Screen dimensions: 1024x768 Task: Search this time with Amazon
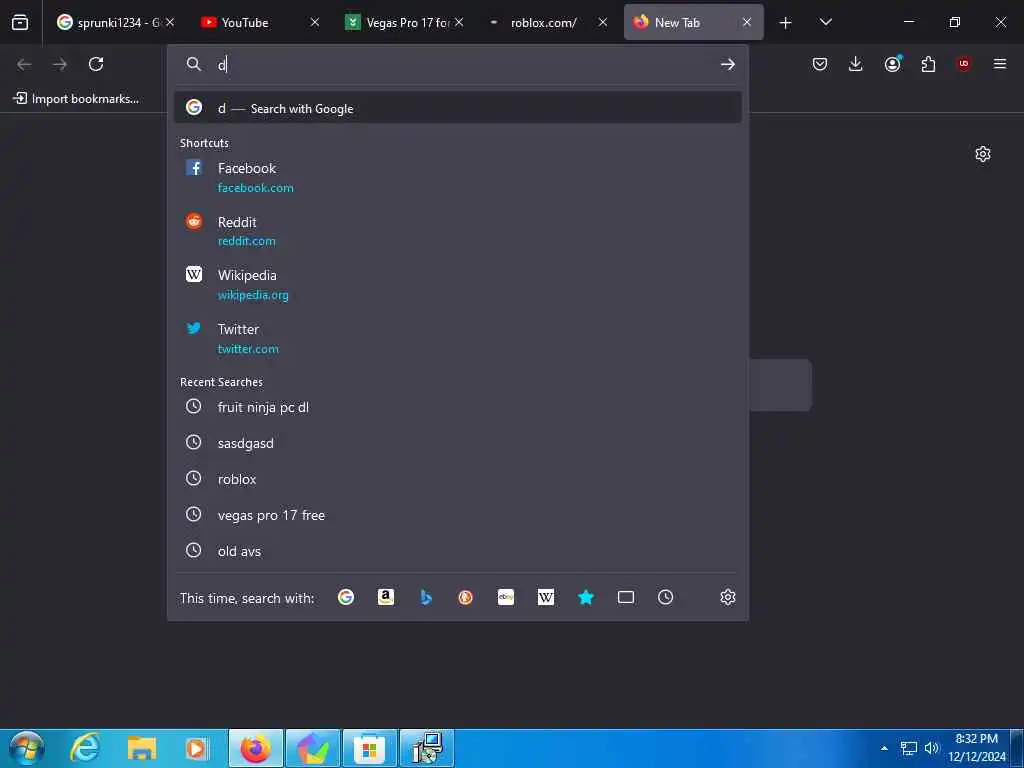point(386,597)
